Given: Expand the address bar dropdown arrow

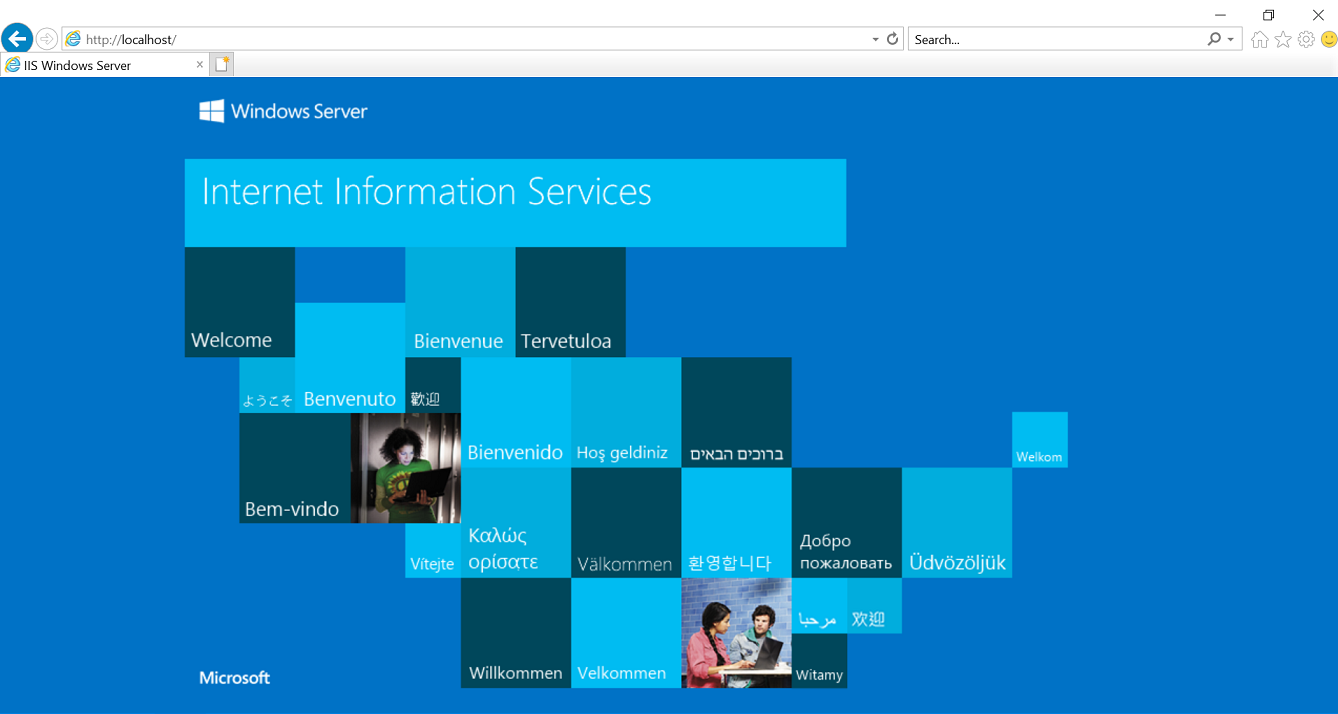Looking at the screenshot, I should pos(875,39).
